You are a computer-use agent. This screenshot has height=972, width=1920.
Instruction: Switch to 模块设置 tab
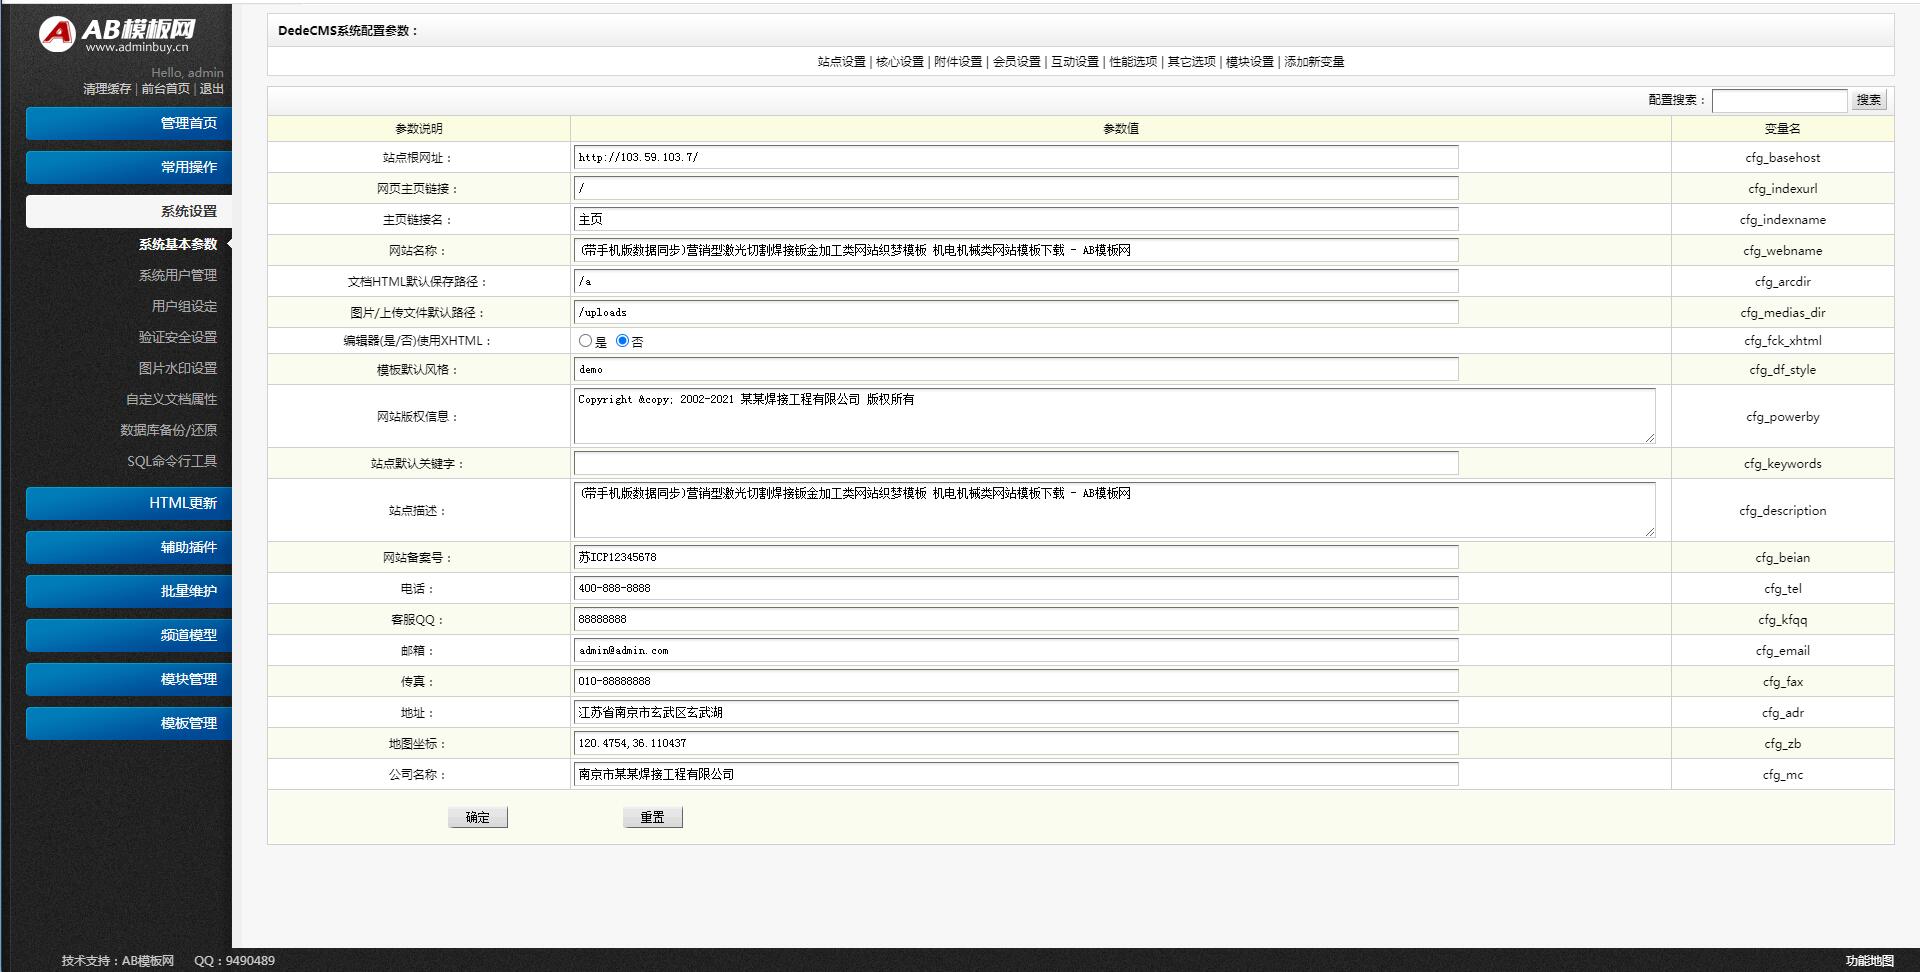click(x=1250, y=62)
